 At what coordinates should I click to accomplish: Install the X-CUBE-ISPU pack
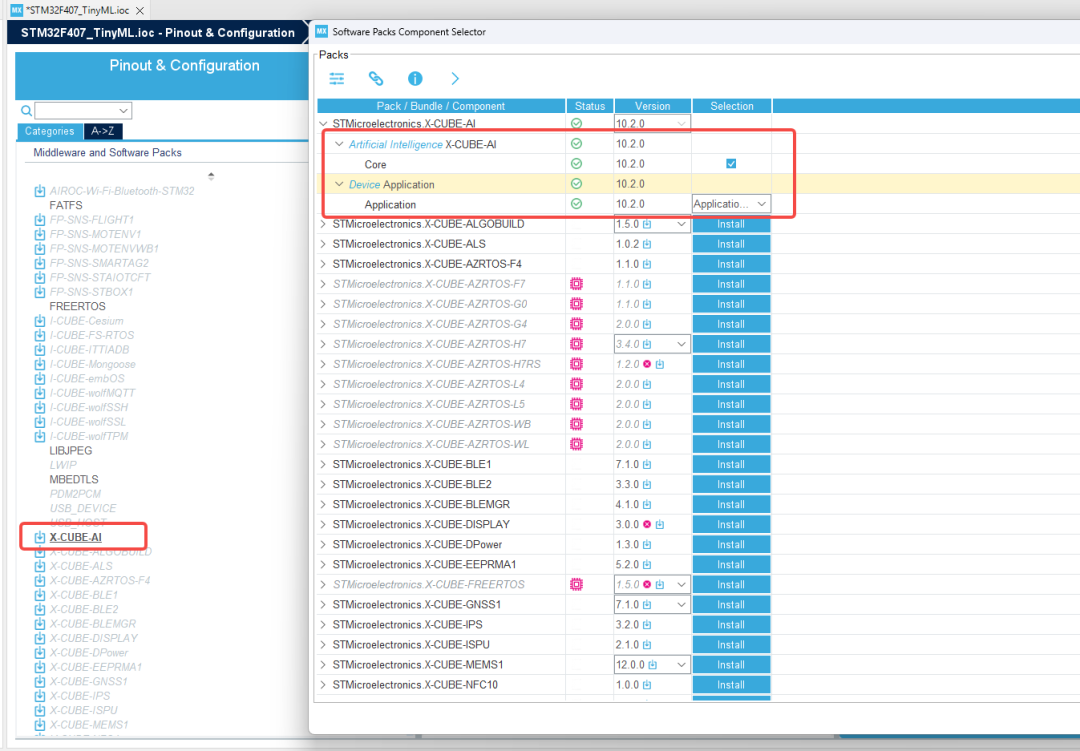pos(731,645)
